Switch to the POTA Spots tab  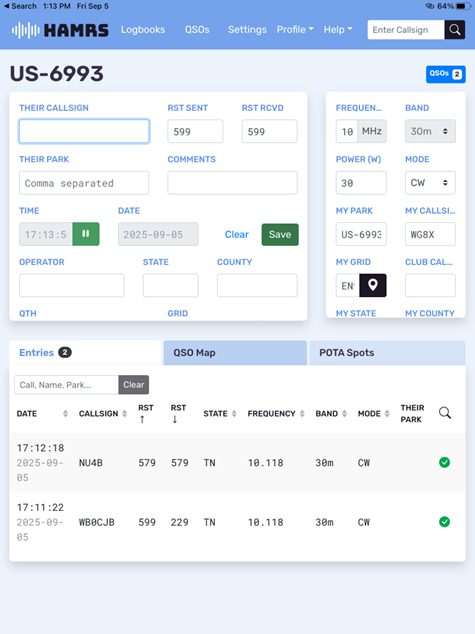click(388, 353)
